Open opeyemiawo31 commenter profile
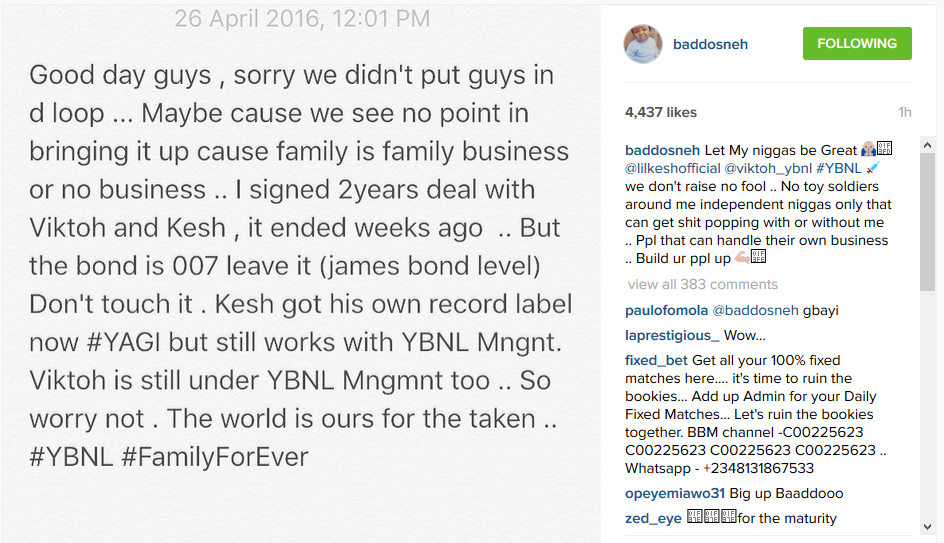 (674, 494)
